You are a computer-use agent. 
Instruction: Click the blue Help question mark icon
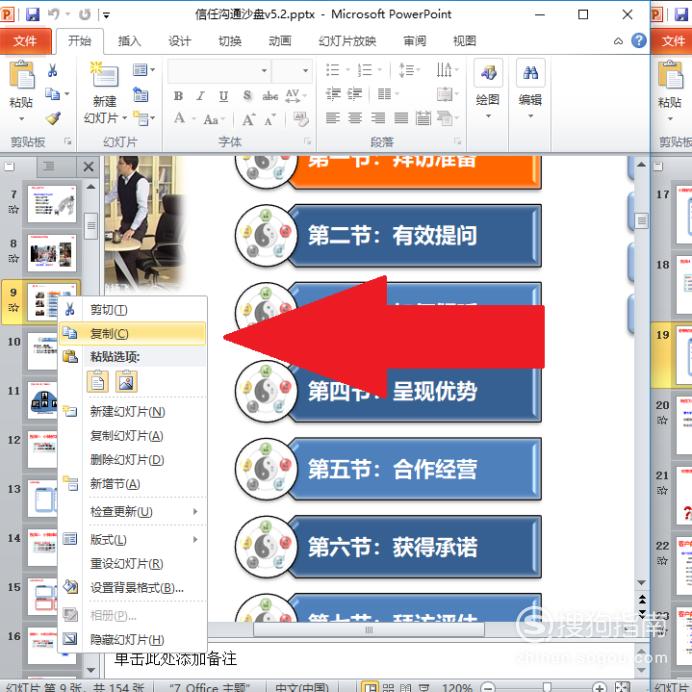[x=639, y=41]
